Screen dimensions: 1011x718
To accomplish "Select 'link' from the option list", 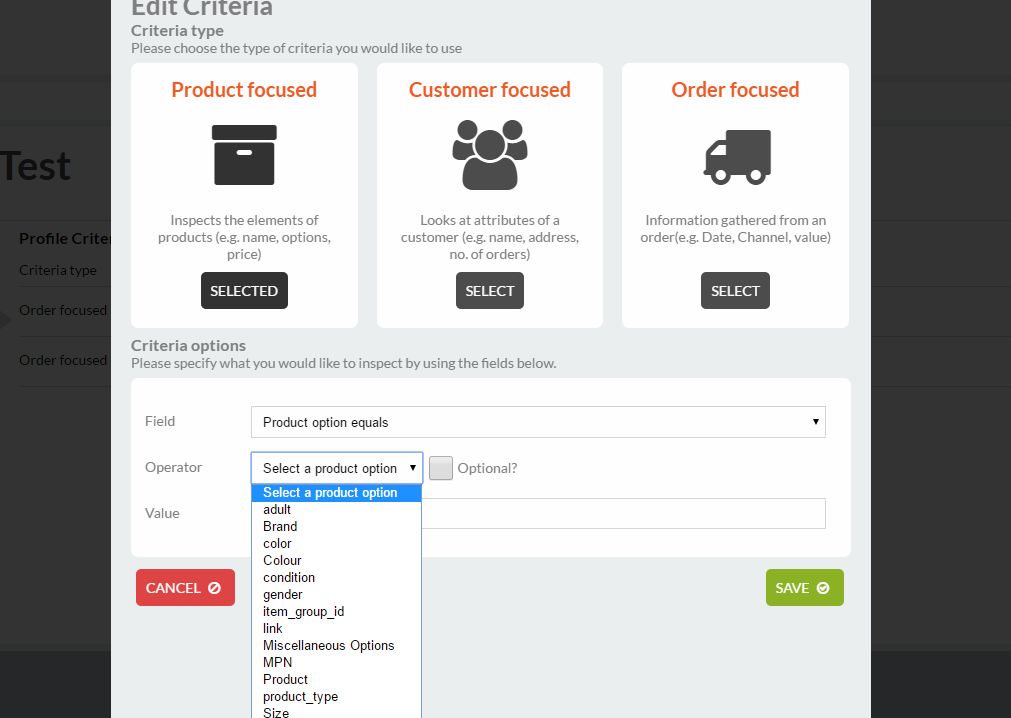I will (x=337, y=628).
